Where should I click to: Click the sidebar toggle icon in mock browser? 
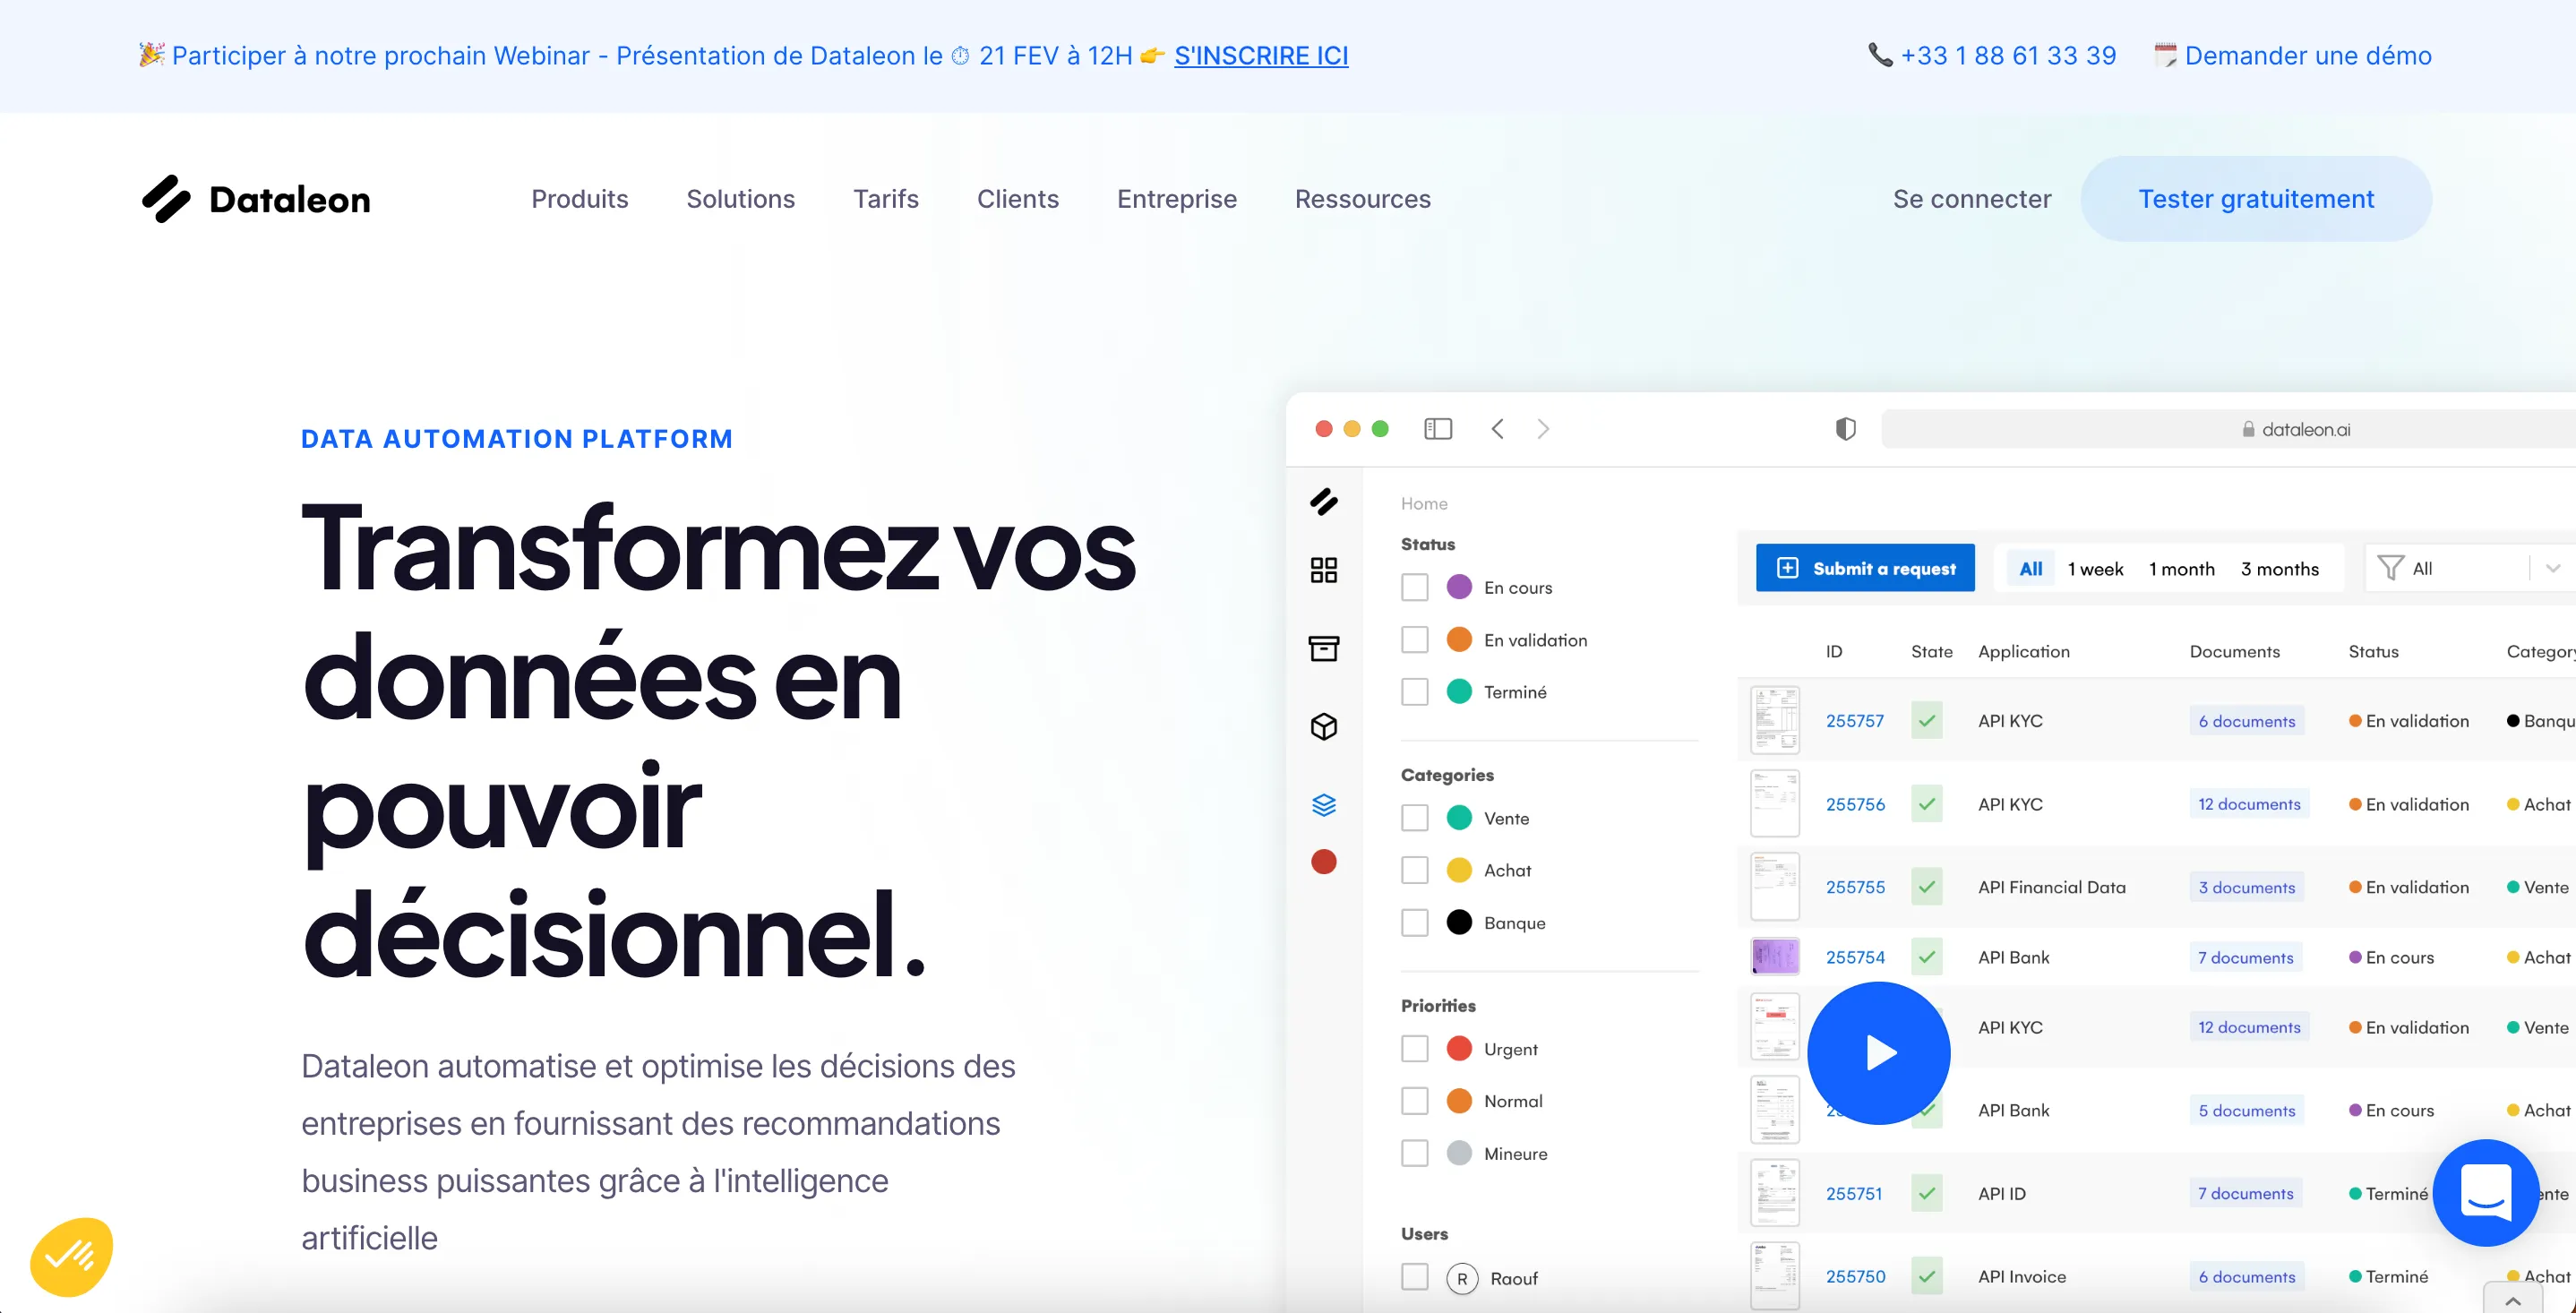coord(1438,429)
